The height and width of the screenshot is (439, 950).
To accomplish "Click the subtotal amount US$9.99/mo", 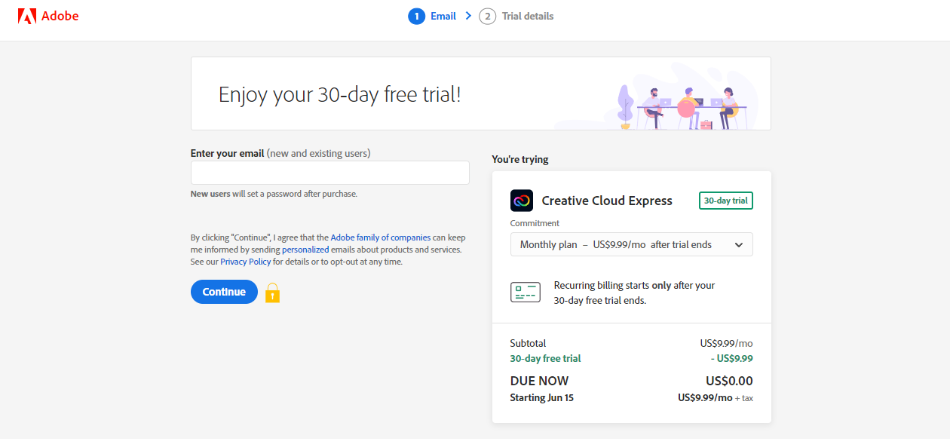I will (726, 343).
